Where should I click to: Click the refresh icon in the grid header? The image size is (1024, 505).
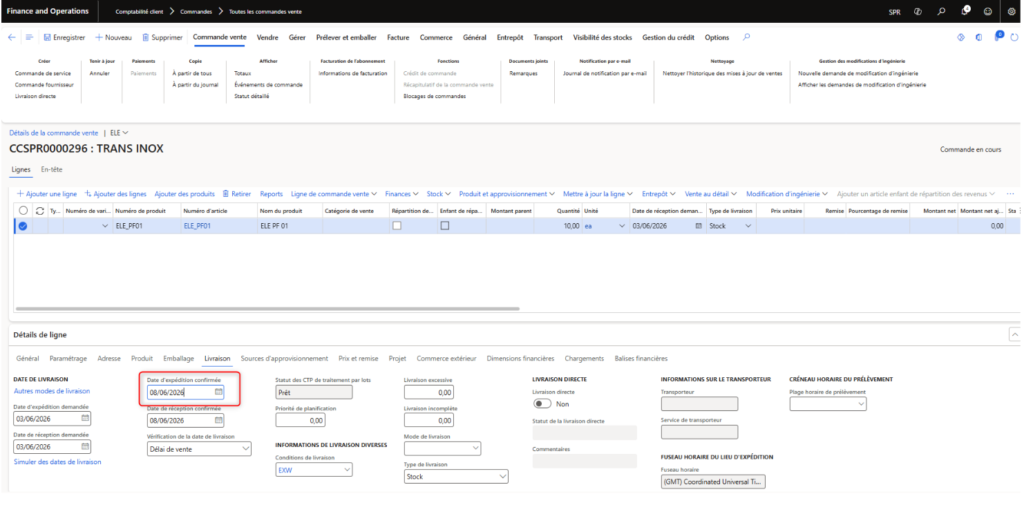pos(39,210)
